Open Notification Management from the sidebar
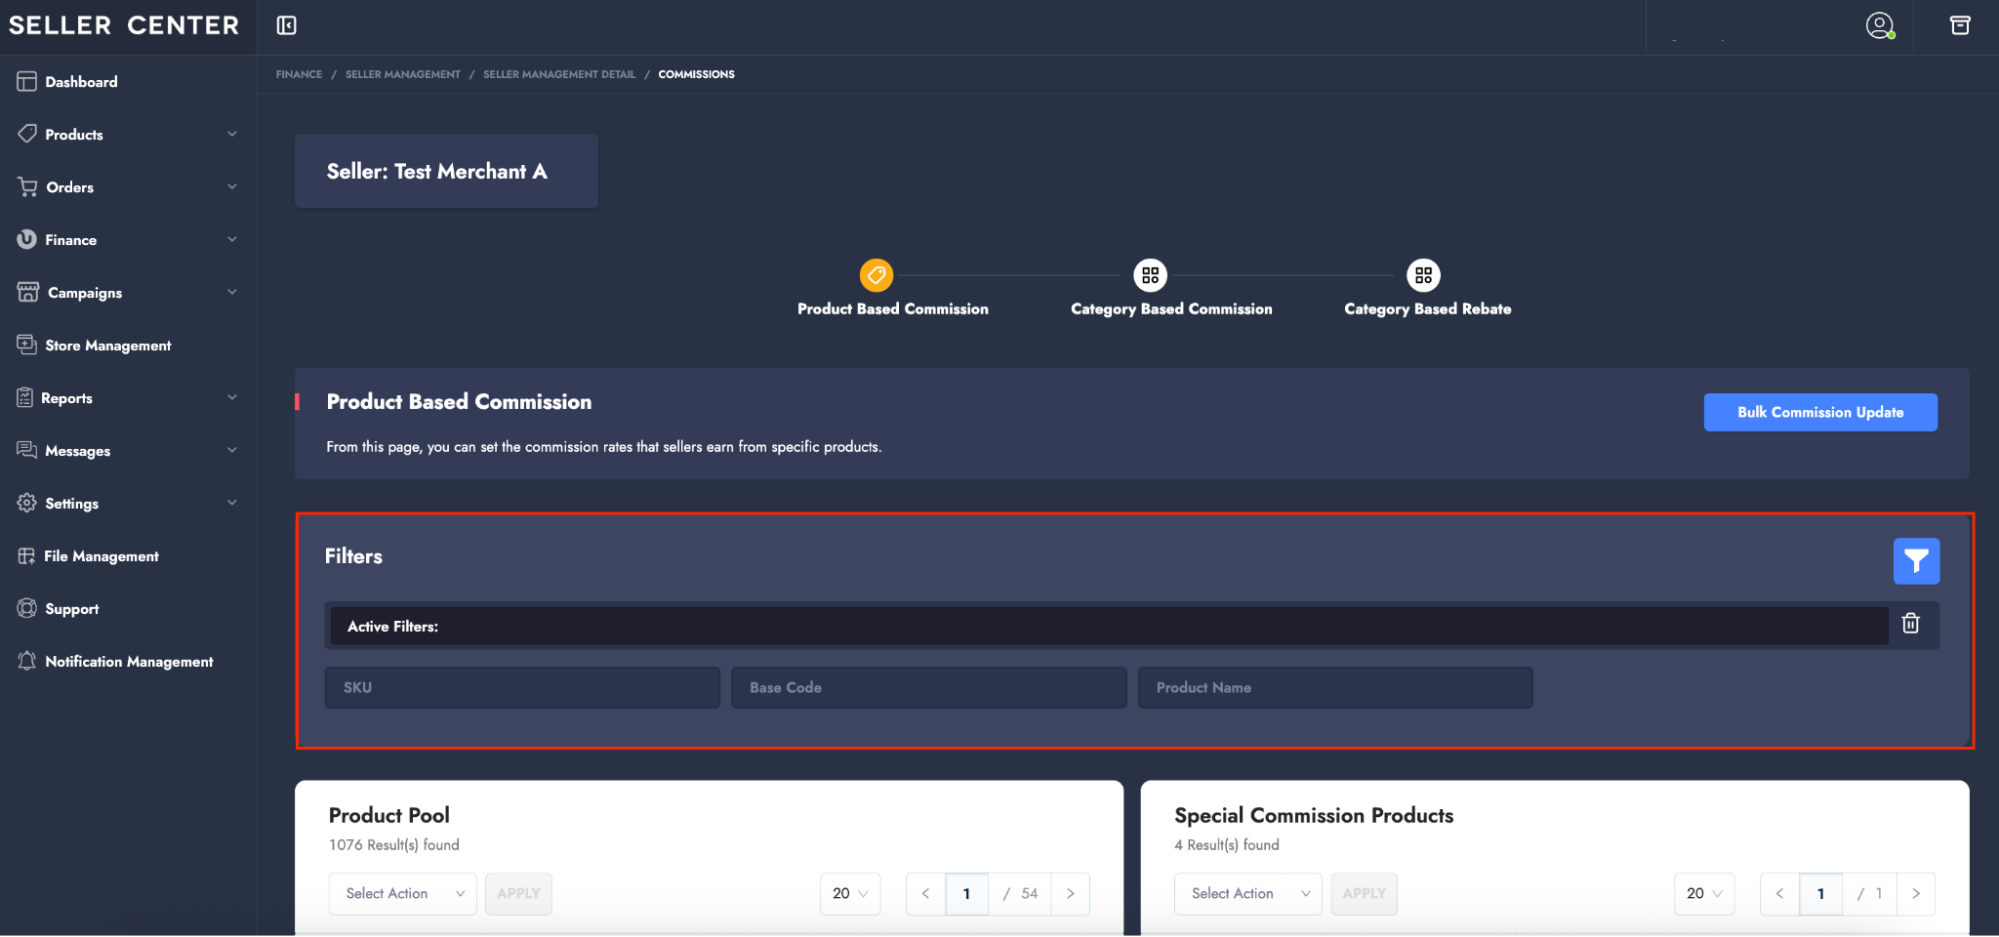 click(x=128, y=662)
